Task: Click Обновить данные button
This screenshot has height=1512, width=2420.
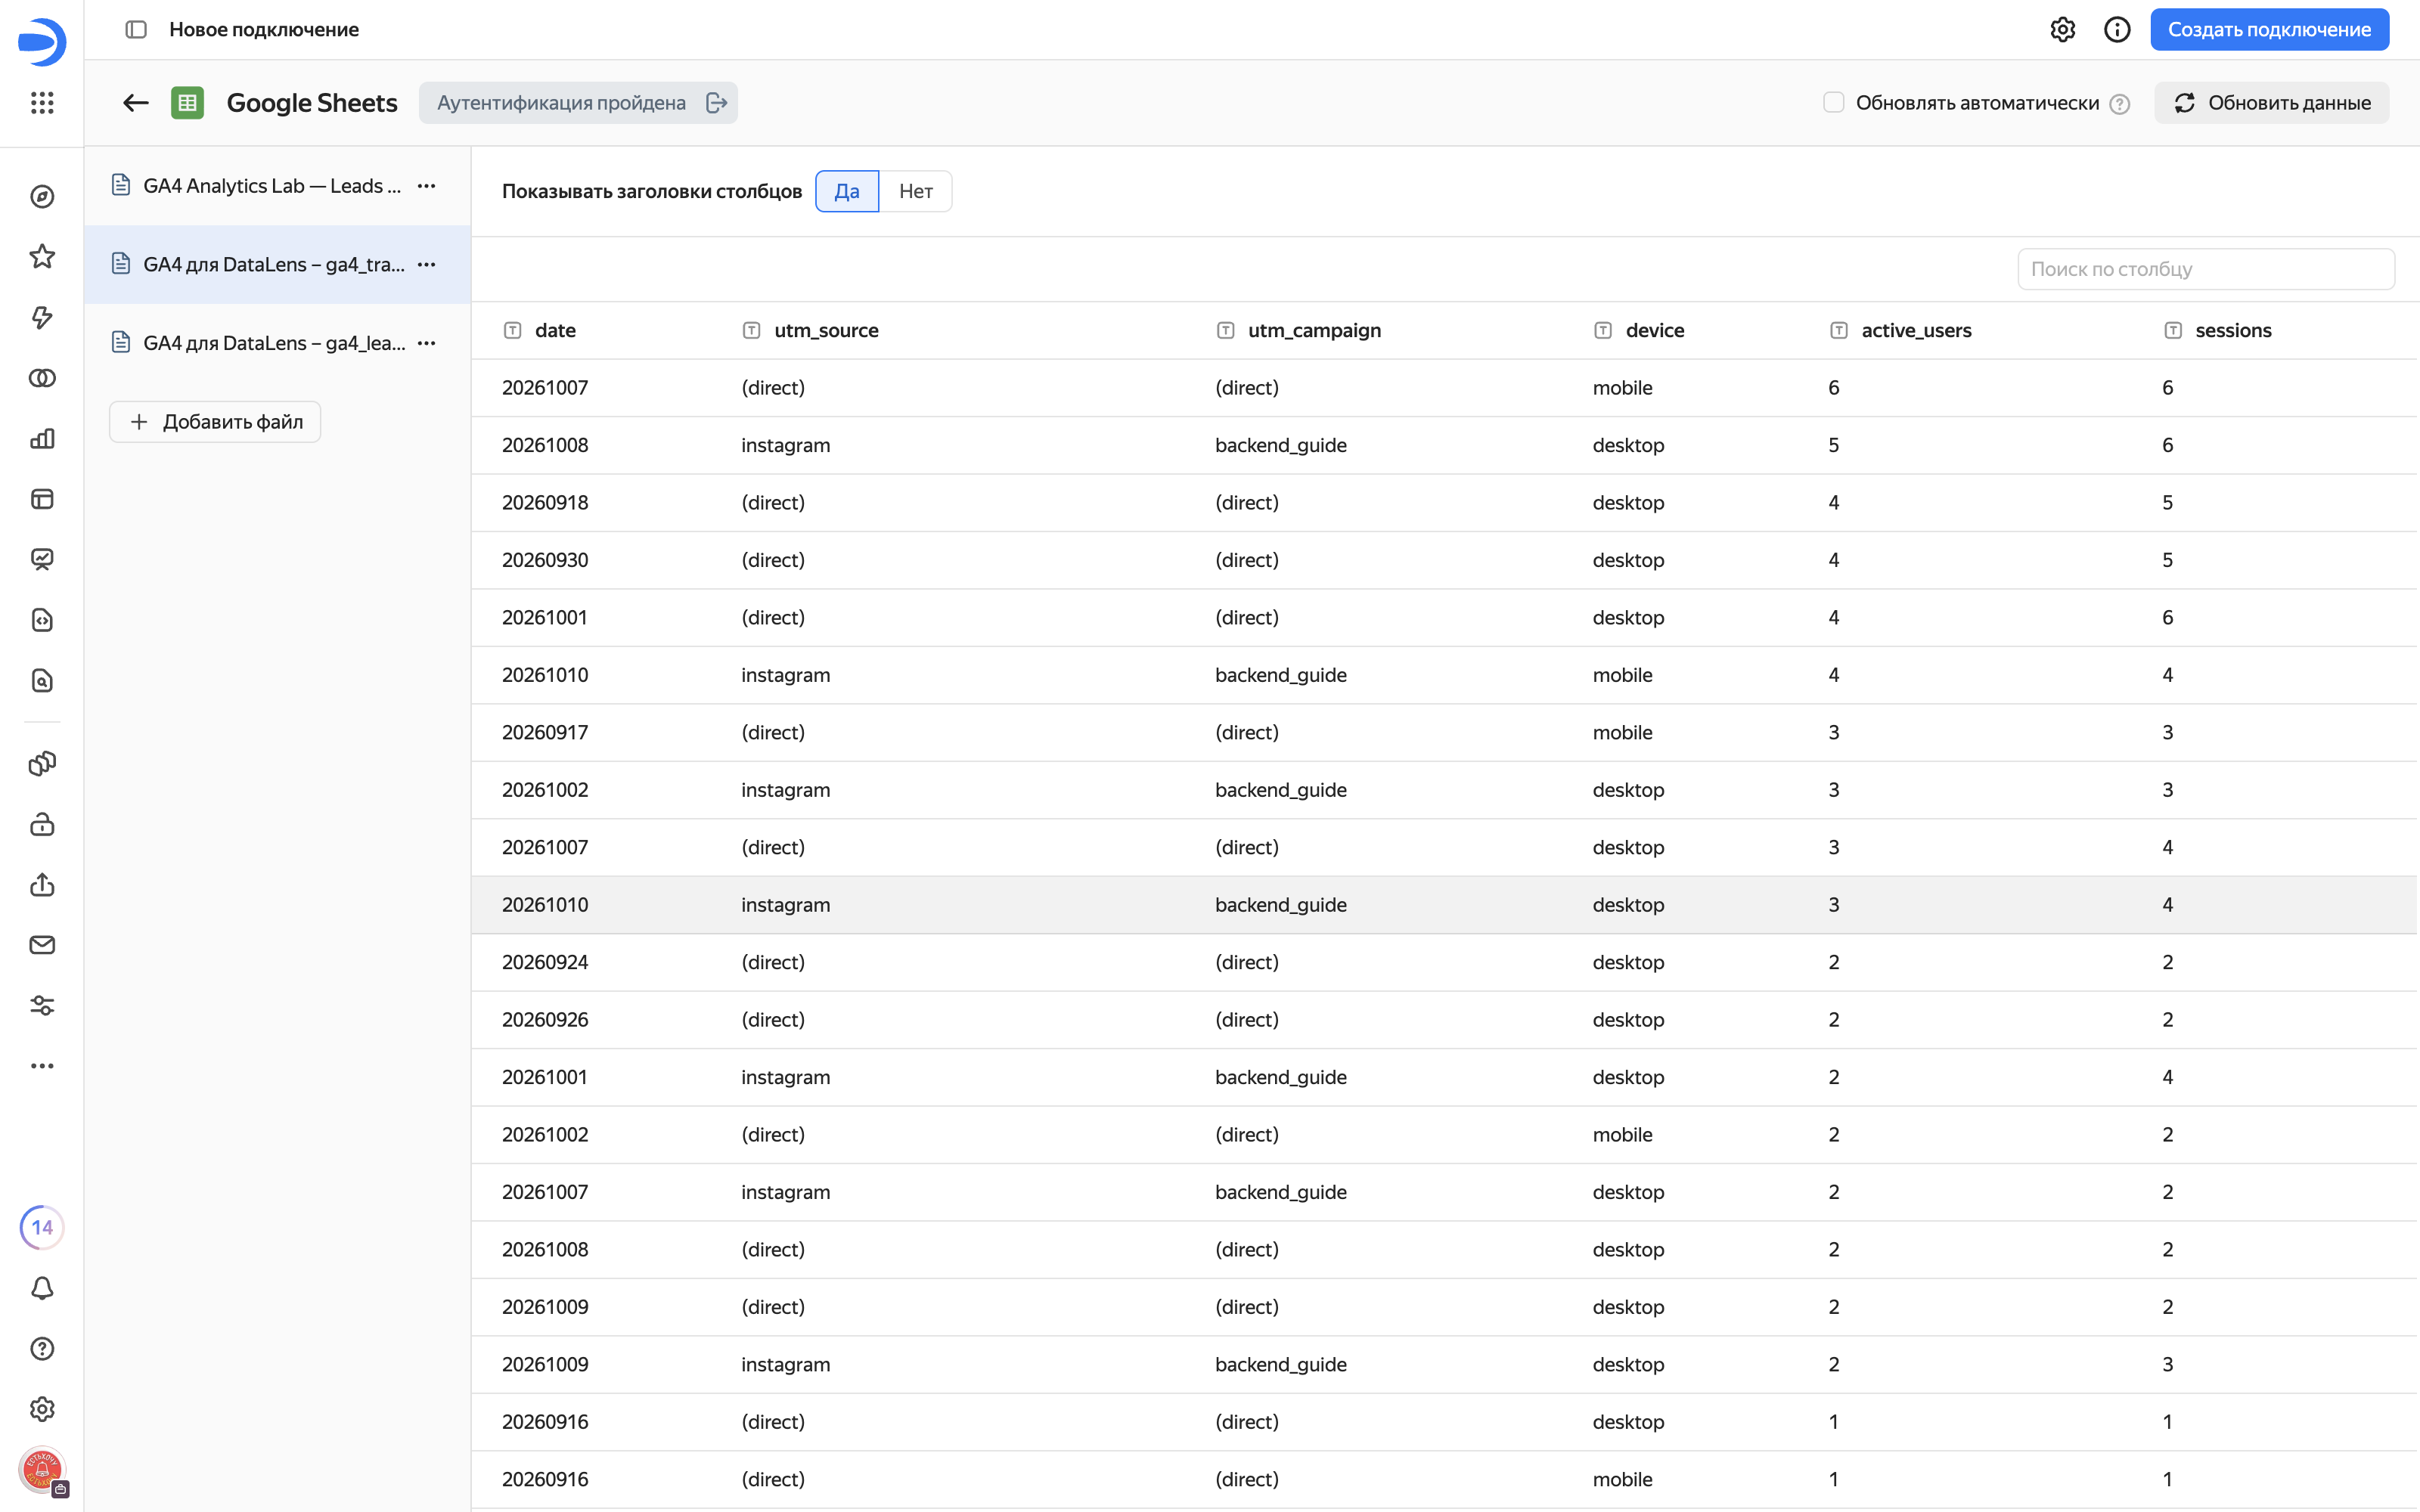Action: 2271,103
